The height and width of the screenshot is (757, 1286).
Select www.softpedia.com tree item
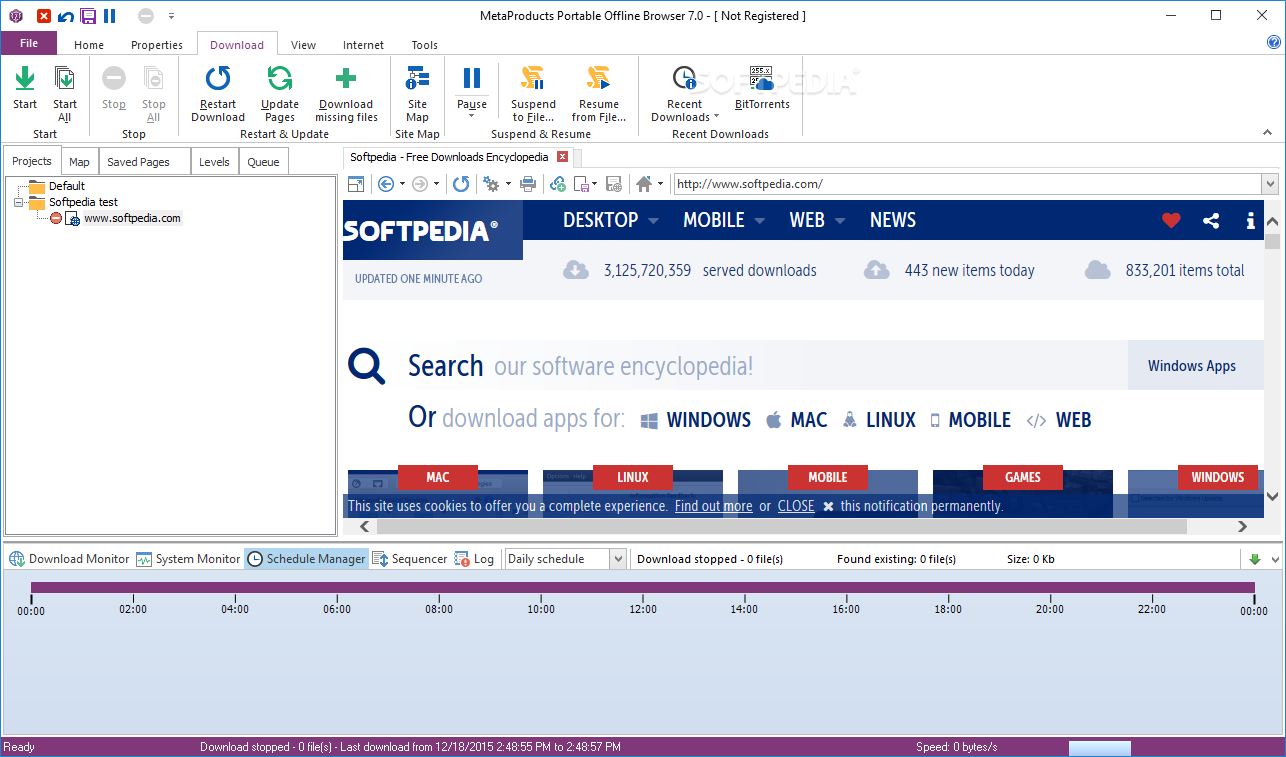pyautogui.click(x=132, y=218)
